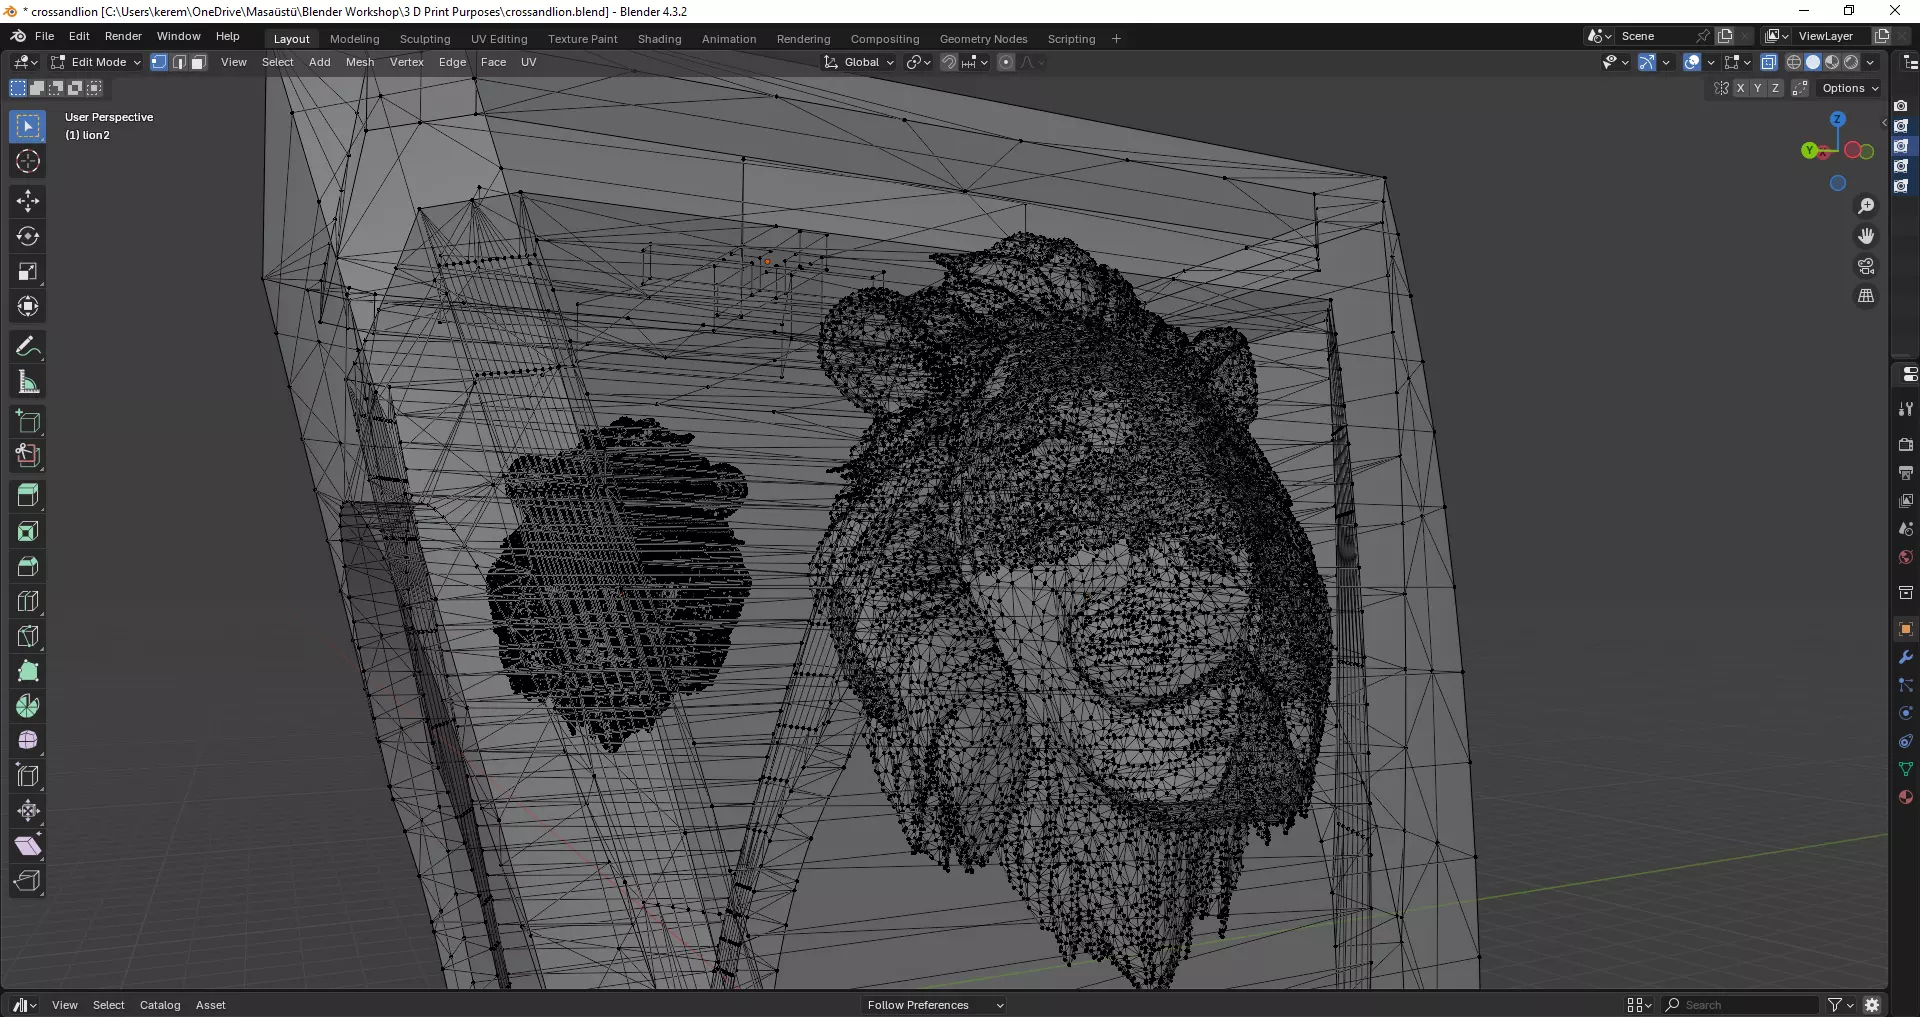
Task: Switch to wireframe viewport shading
Action: point(1794,62)
